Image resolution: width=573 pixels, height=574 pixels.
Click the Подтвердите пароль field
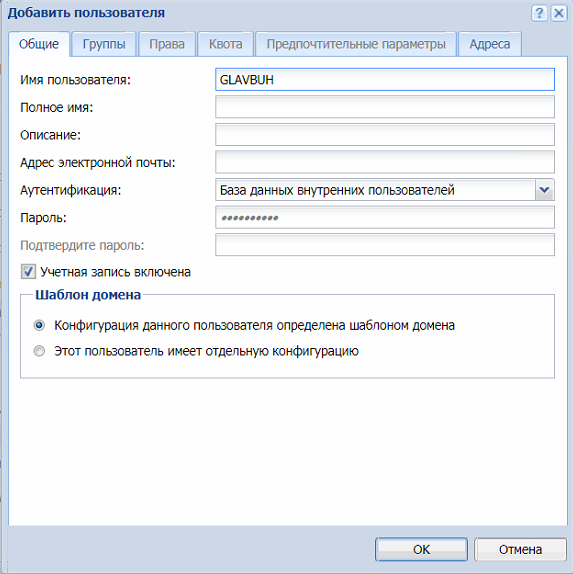coord(385,245)
